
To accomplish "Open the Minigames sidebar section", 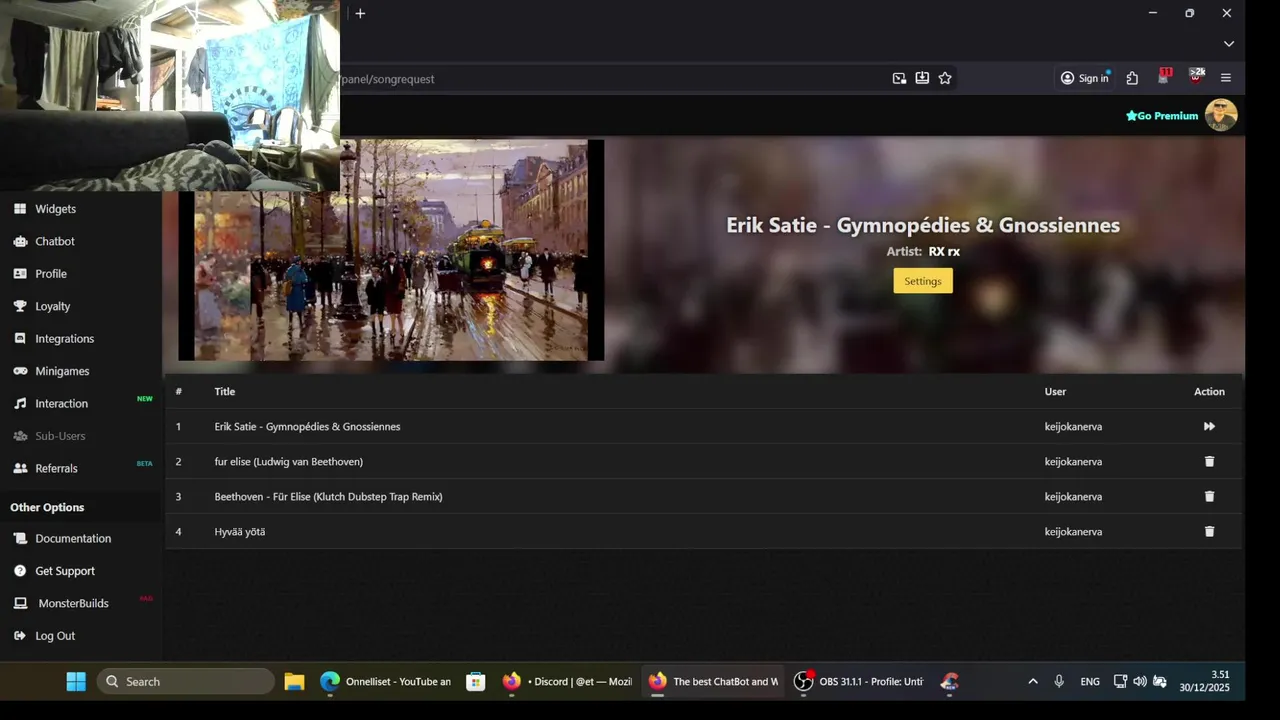I will pos(62,371).
